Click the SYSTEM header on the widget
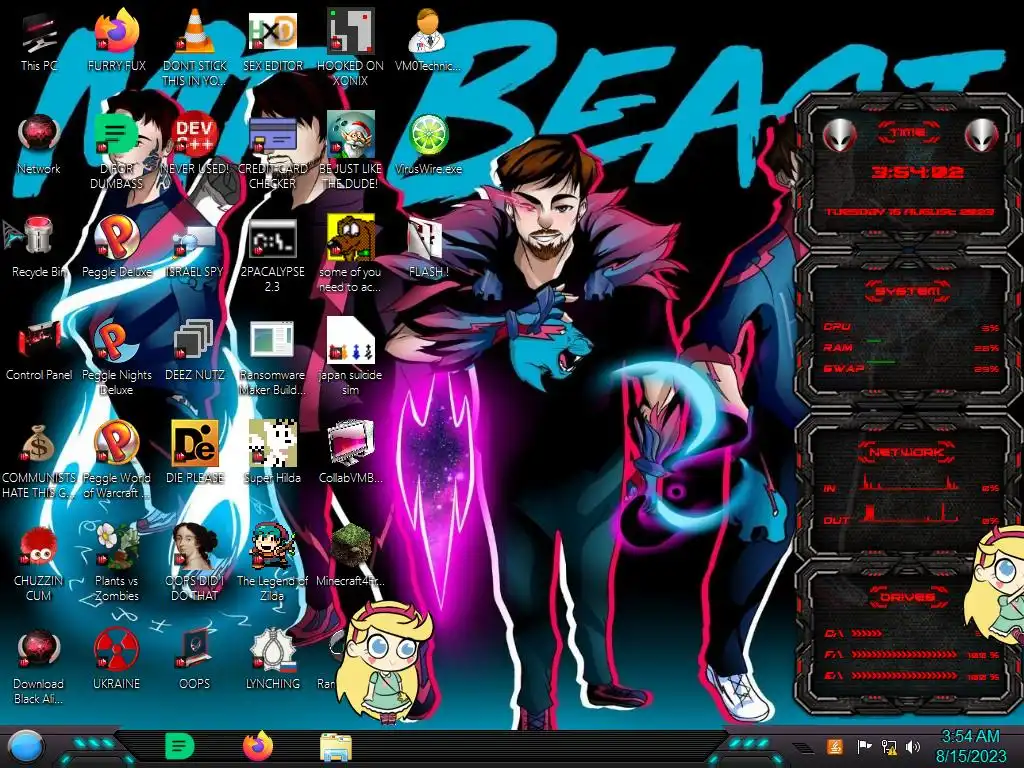The image size is (1024, 768). click(908, 291)
